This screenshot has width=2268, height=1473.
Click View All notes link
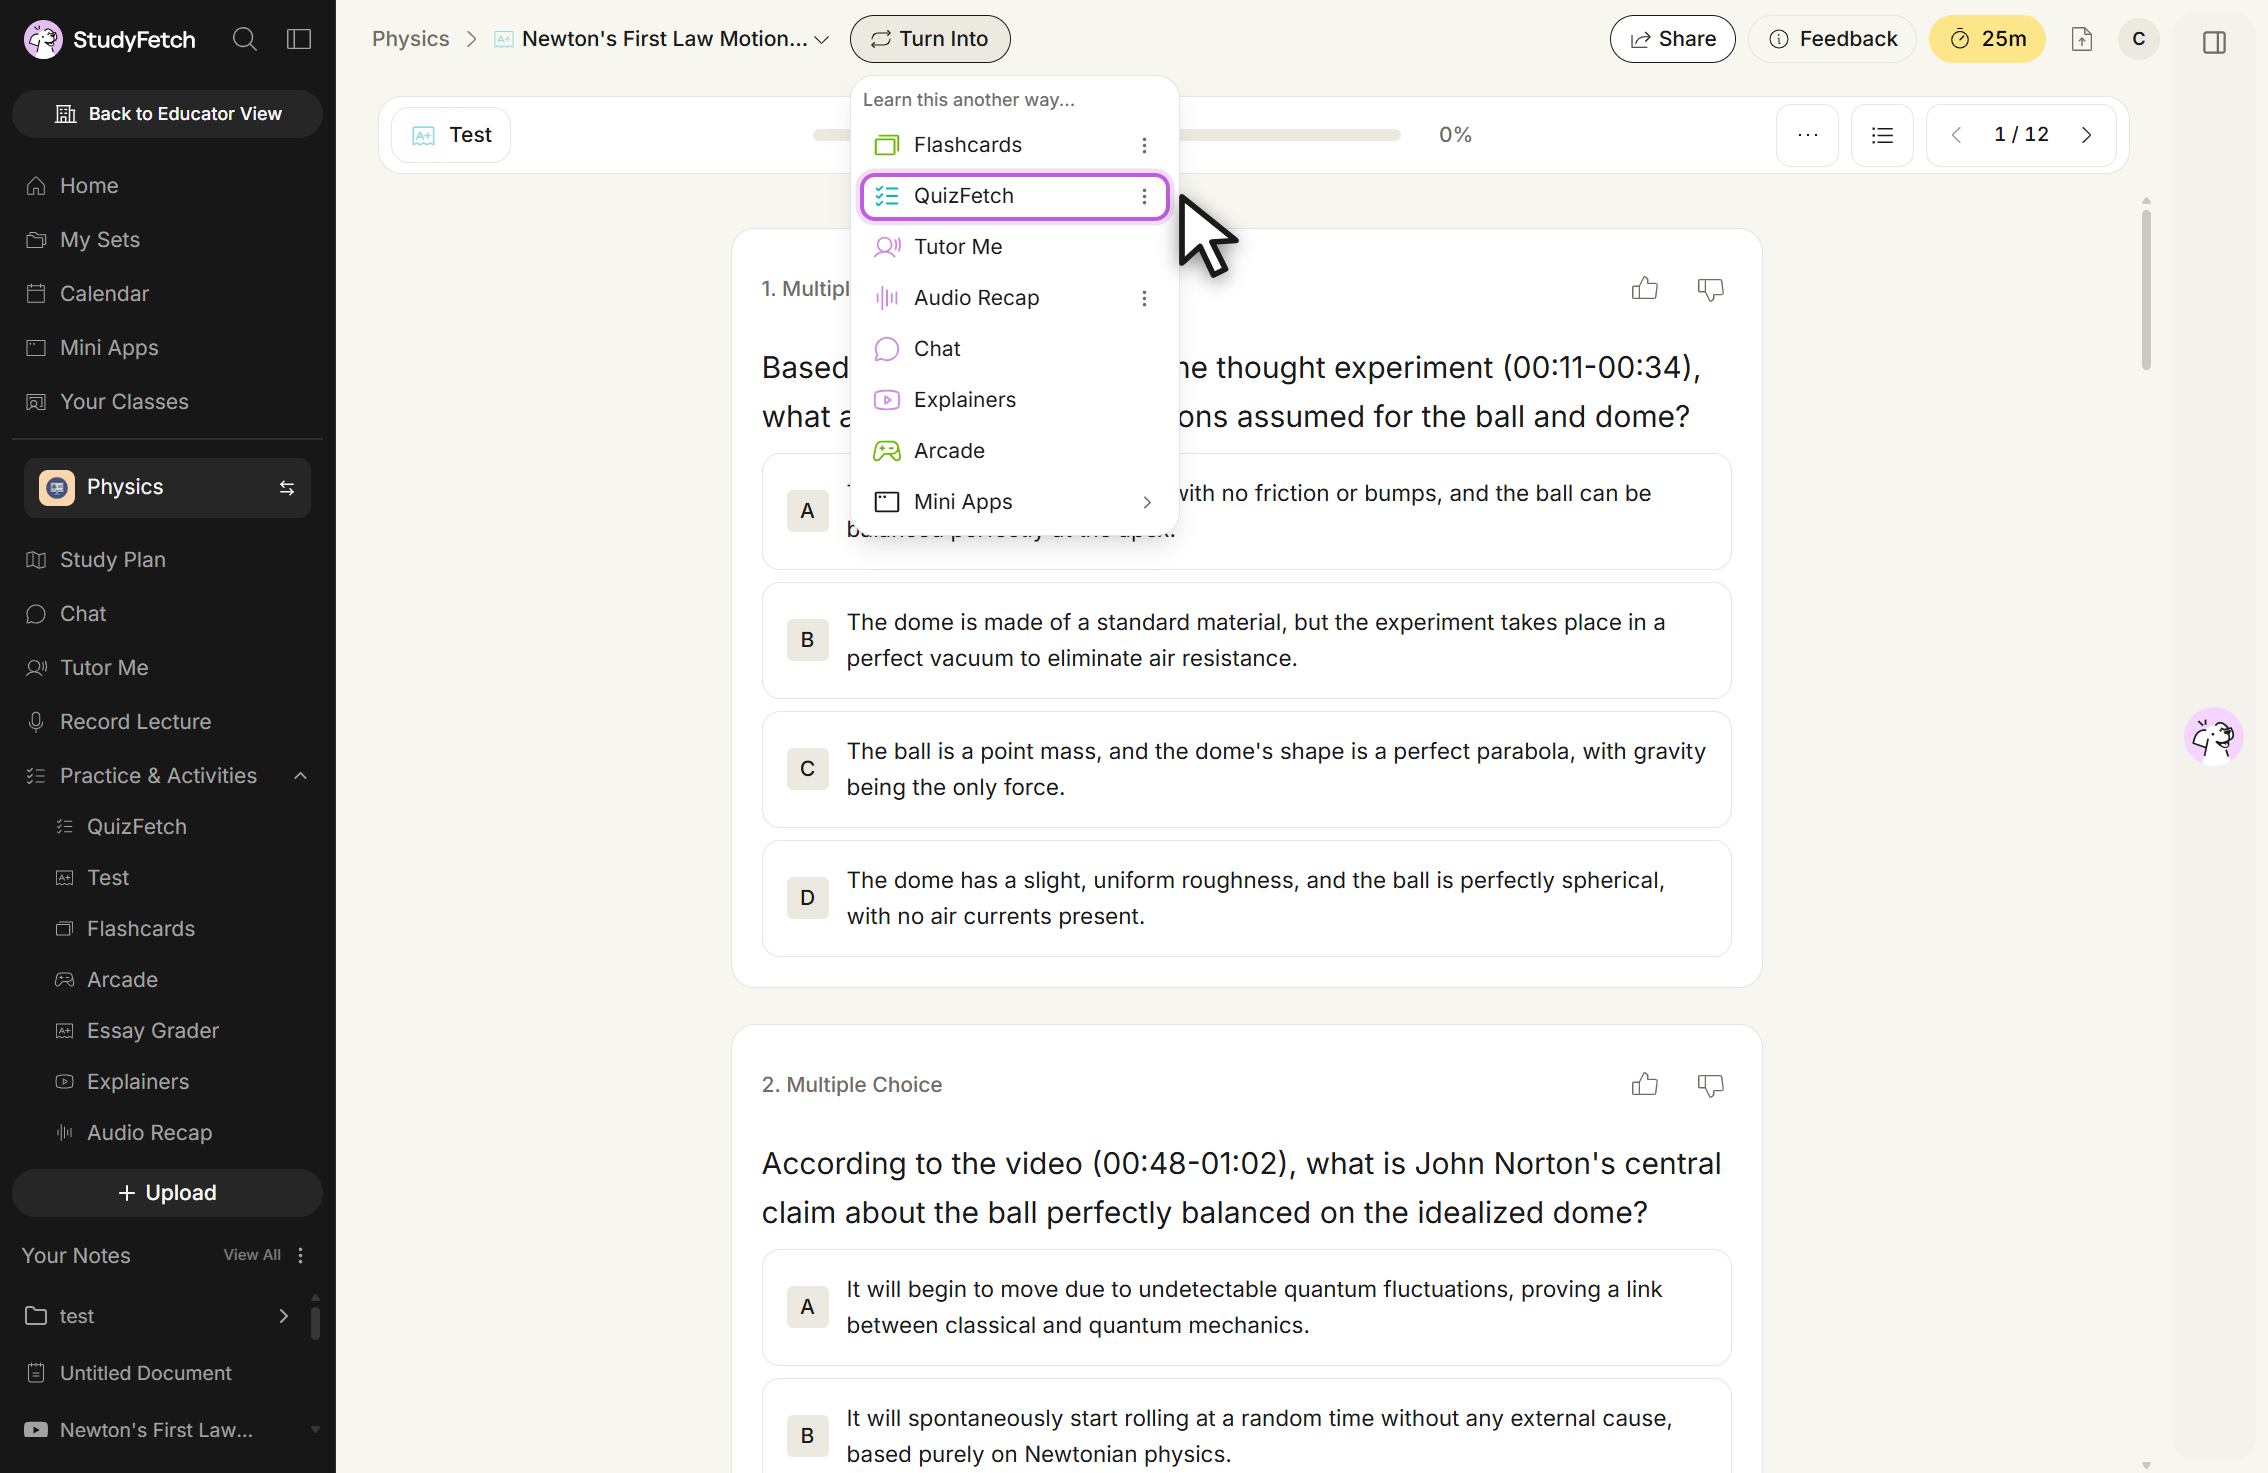[x=252, y=1255]
